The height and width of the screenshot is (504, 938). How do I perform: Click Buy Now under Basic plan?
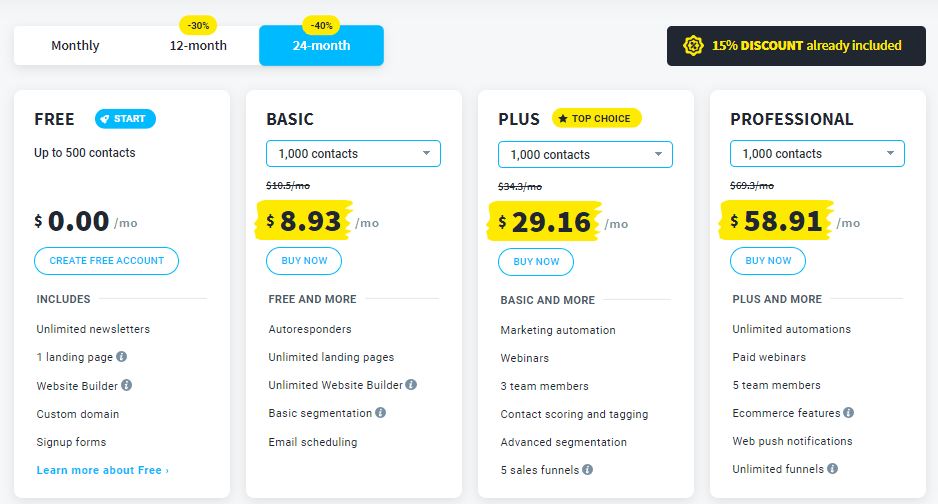click(x=304, y=261)
